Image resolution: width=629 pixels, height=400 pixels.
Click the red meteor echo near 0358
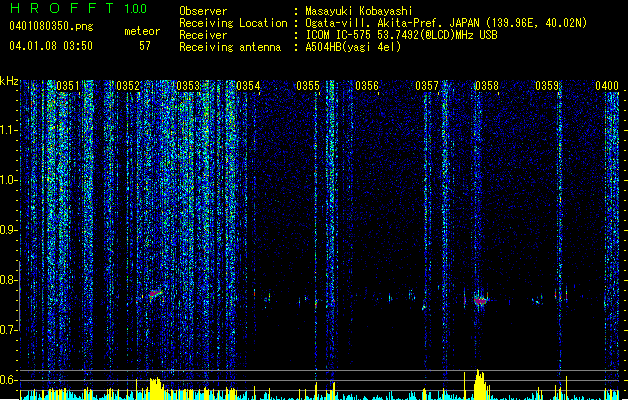click(480, 301)
